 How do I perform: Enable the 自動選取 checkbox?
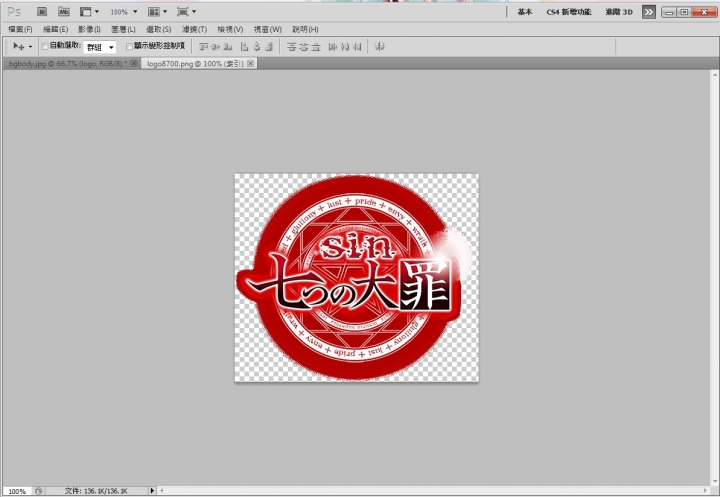tap(45, 46)
